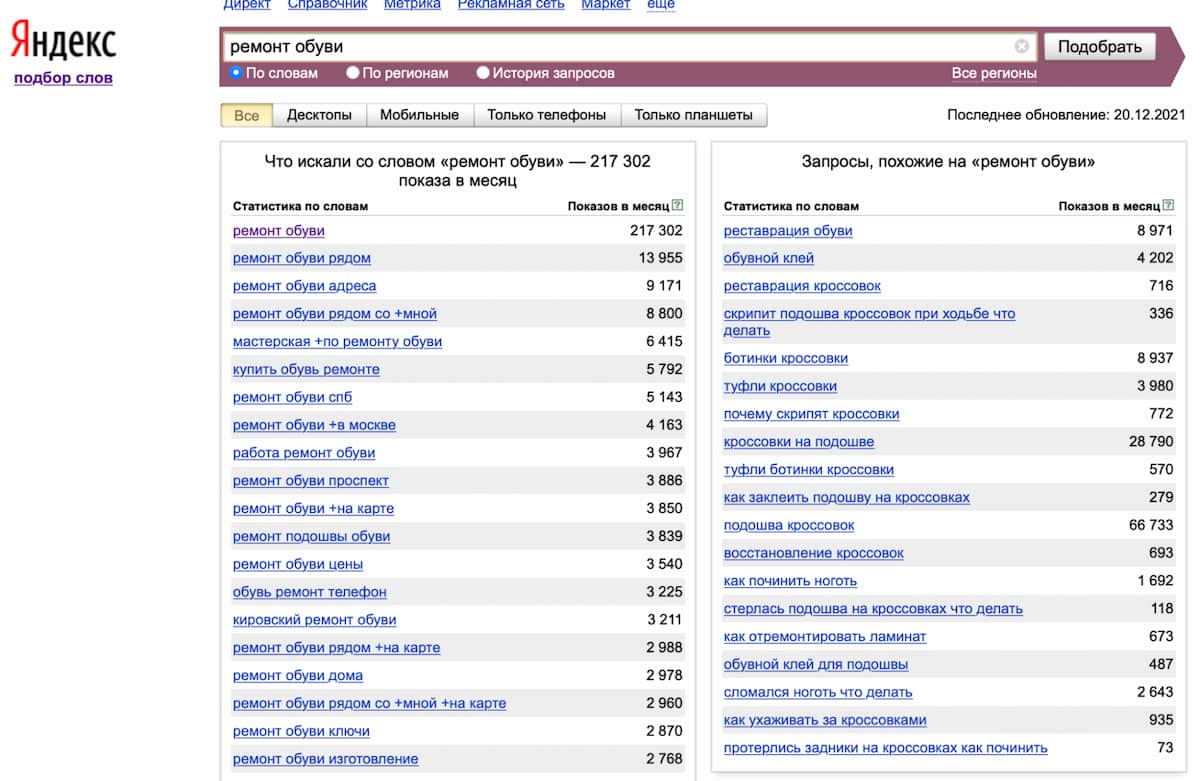Open the "Только планшеты" tab
The image size is (1200, 781).
pos(693,115)
